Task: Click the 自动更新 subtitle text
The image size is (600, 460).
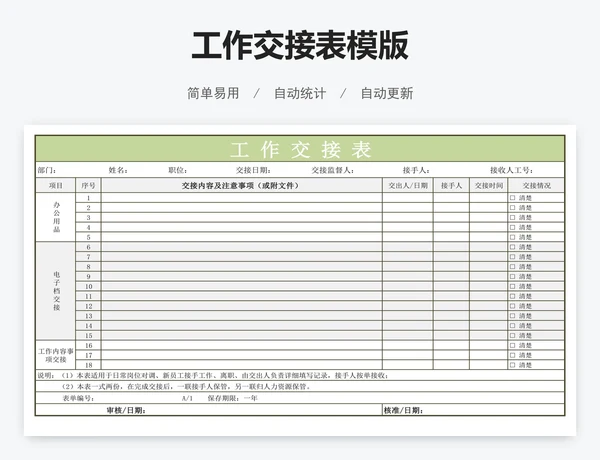Action: (x=387, y=93)
